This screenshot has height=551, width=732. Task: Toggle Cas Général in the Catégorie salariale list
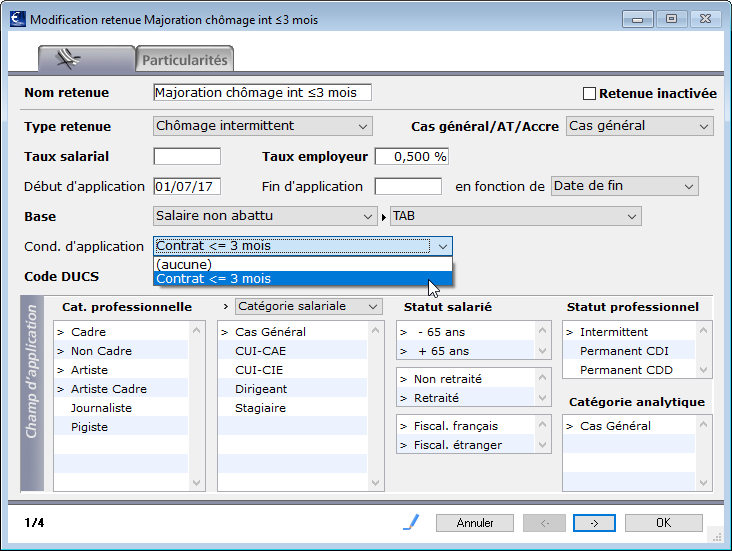click(293, 332)
